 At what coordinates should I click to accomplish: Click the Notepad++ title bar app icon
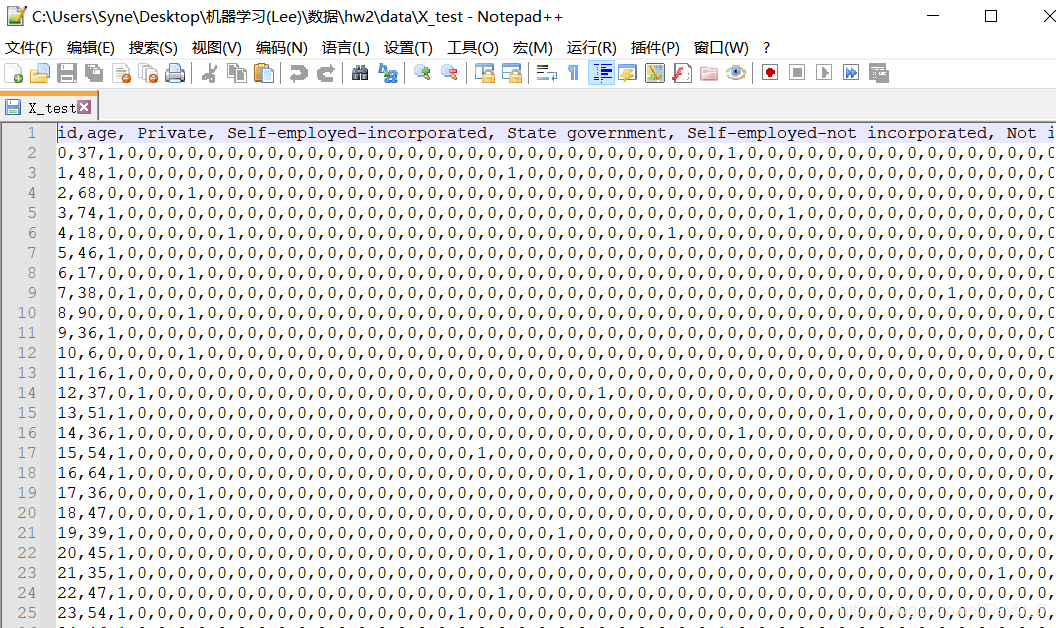click(16, 16)
